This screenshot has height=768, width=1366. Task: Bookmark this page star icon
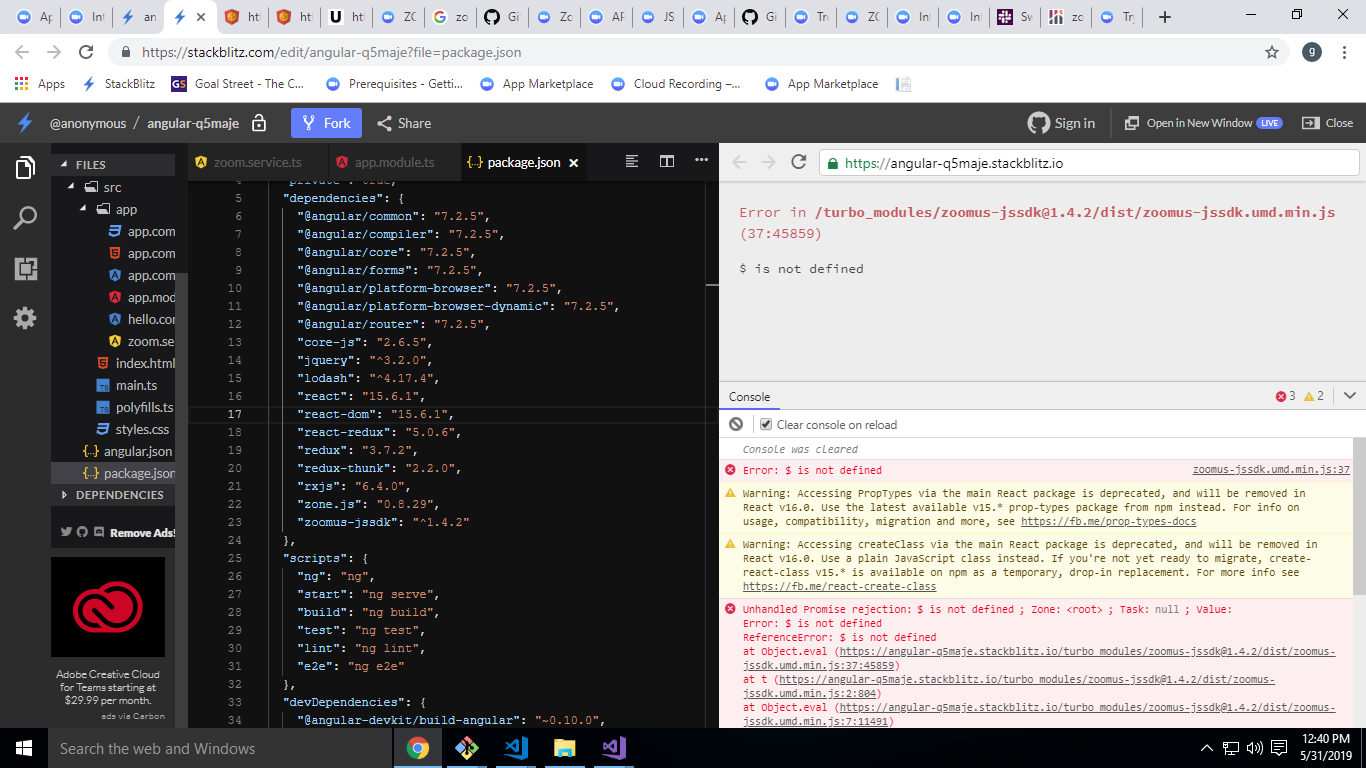pyautogui.click(x=1272, y=52)
